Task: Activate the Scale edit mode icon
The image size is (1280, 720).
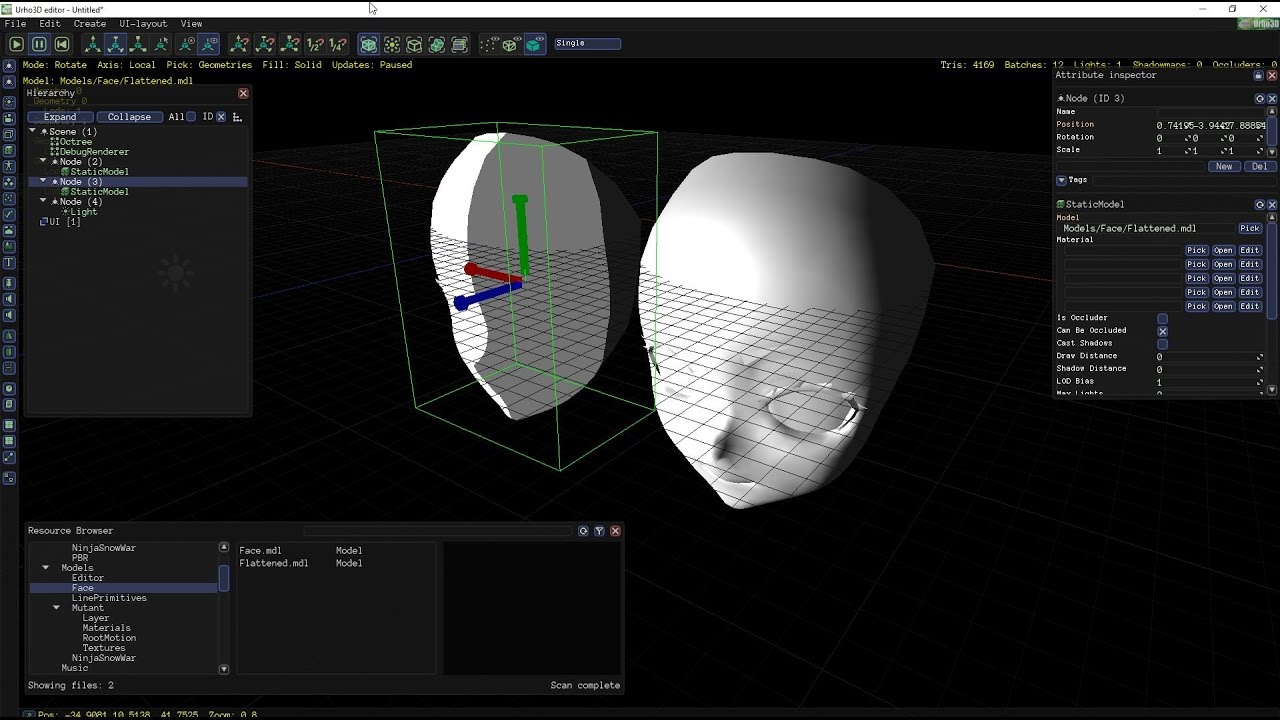Action: pyautogui.click(x=139, y=44)
